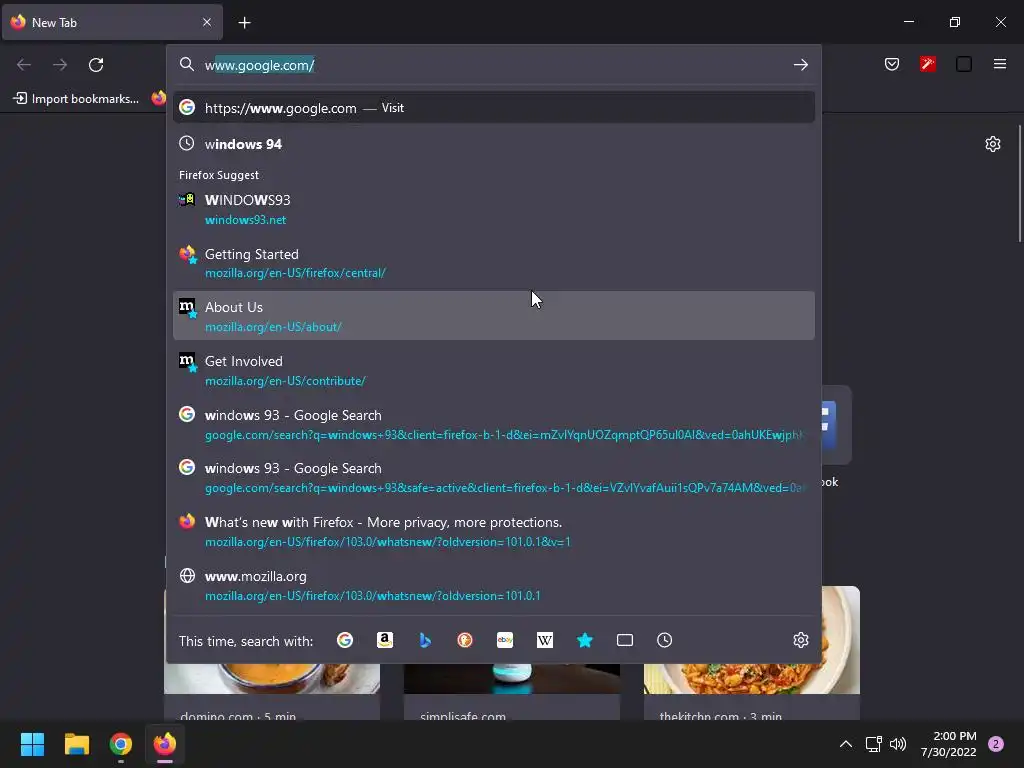Click the page vertical scrollbar

point(1019,184)
